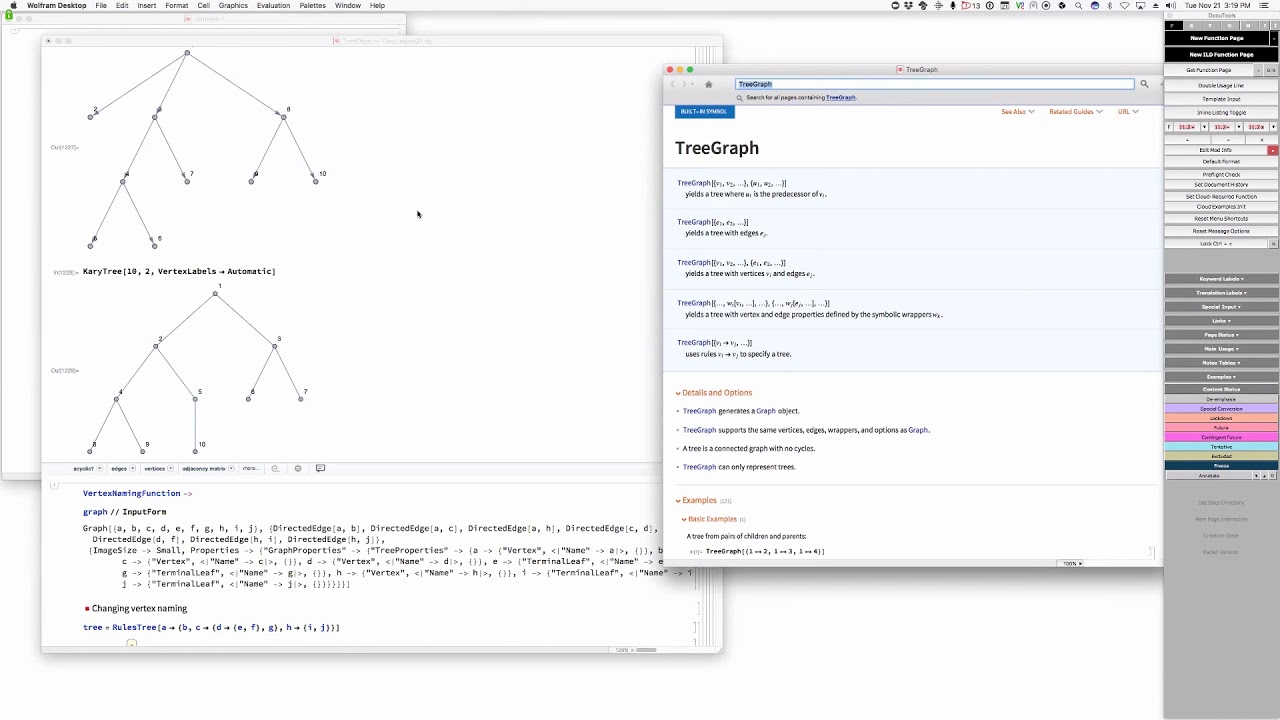Select the Special Conversion purple status swatch

(x=1221, y=409)
